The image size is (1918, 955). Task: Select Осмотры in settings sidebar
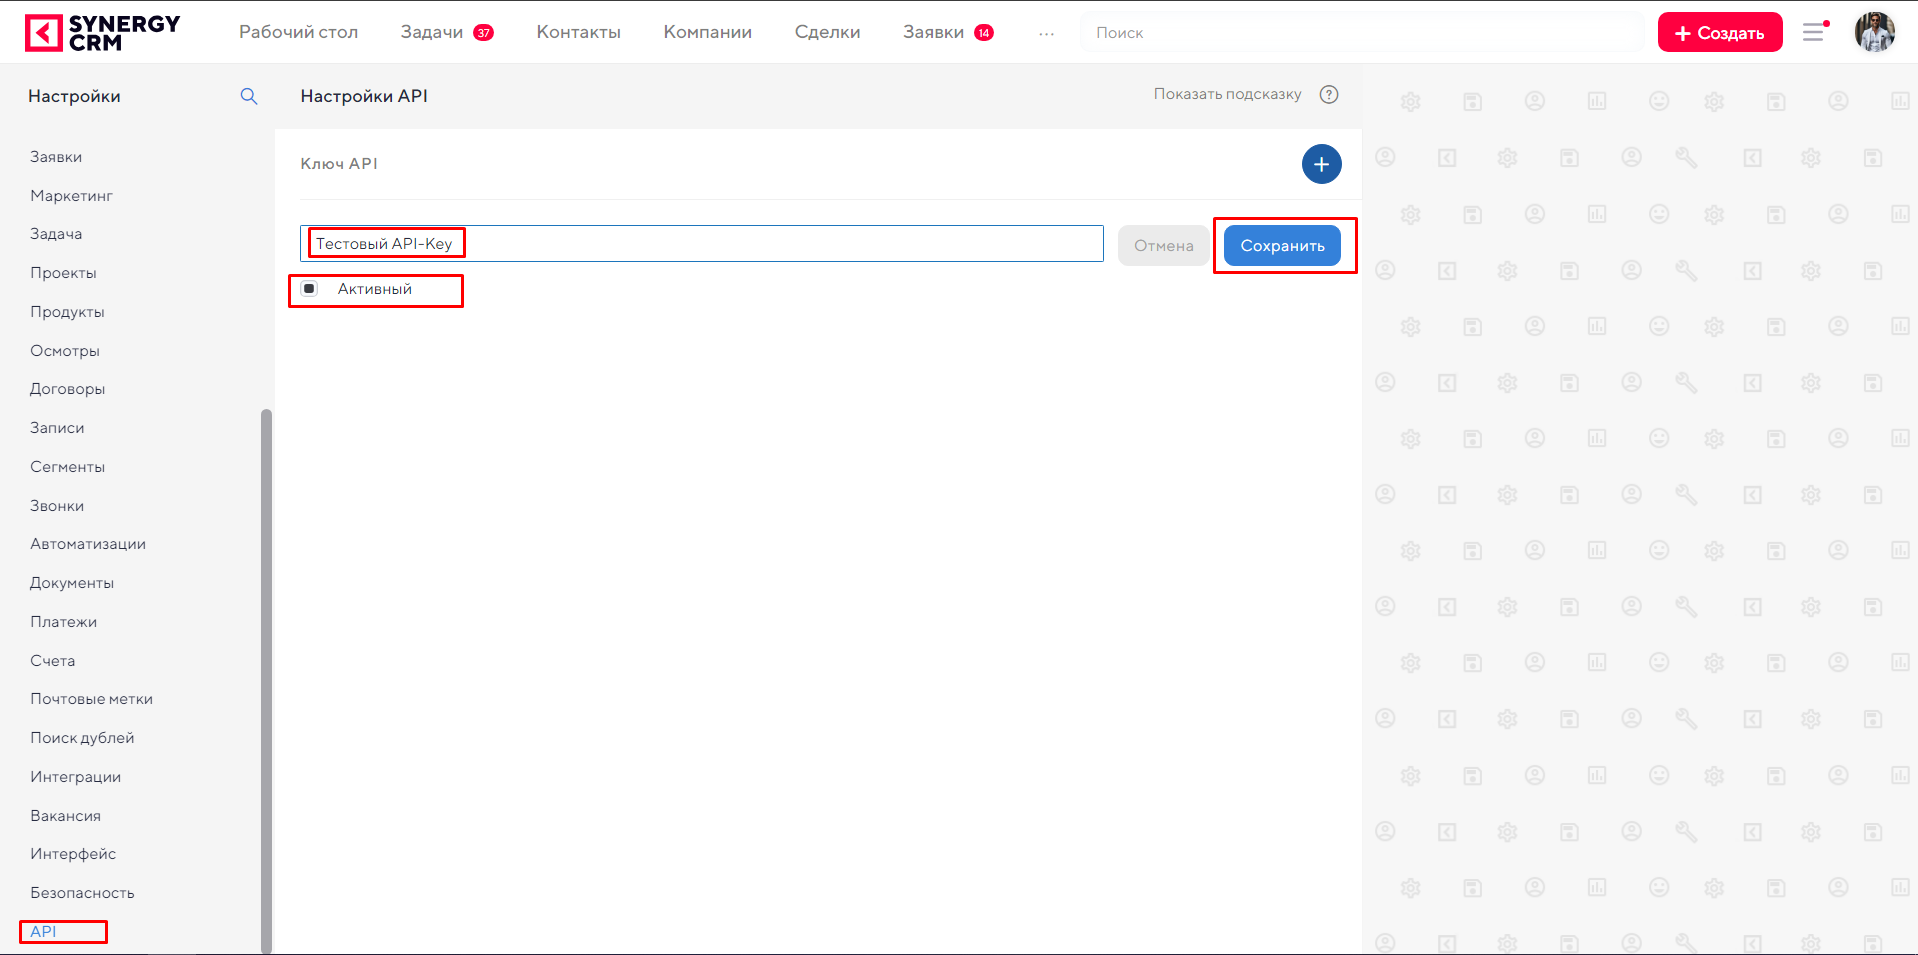pyautogui.click(x=65, y=351)
